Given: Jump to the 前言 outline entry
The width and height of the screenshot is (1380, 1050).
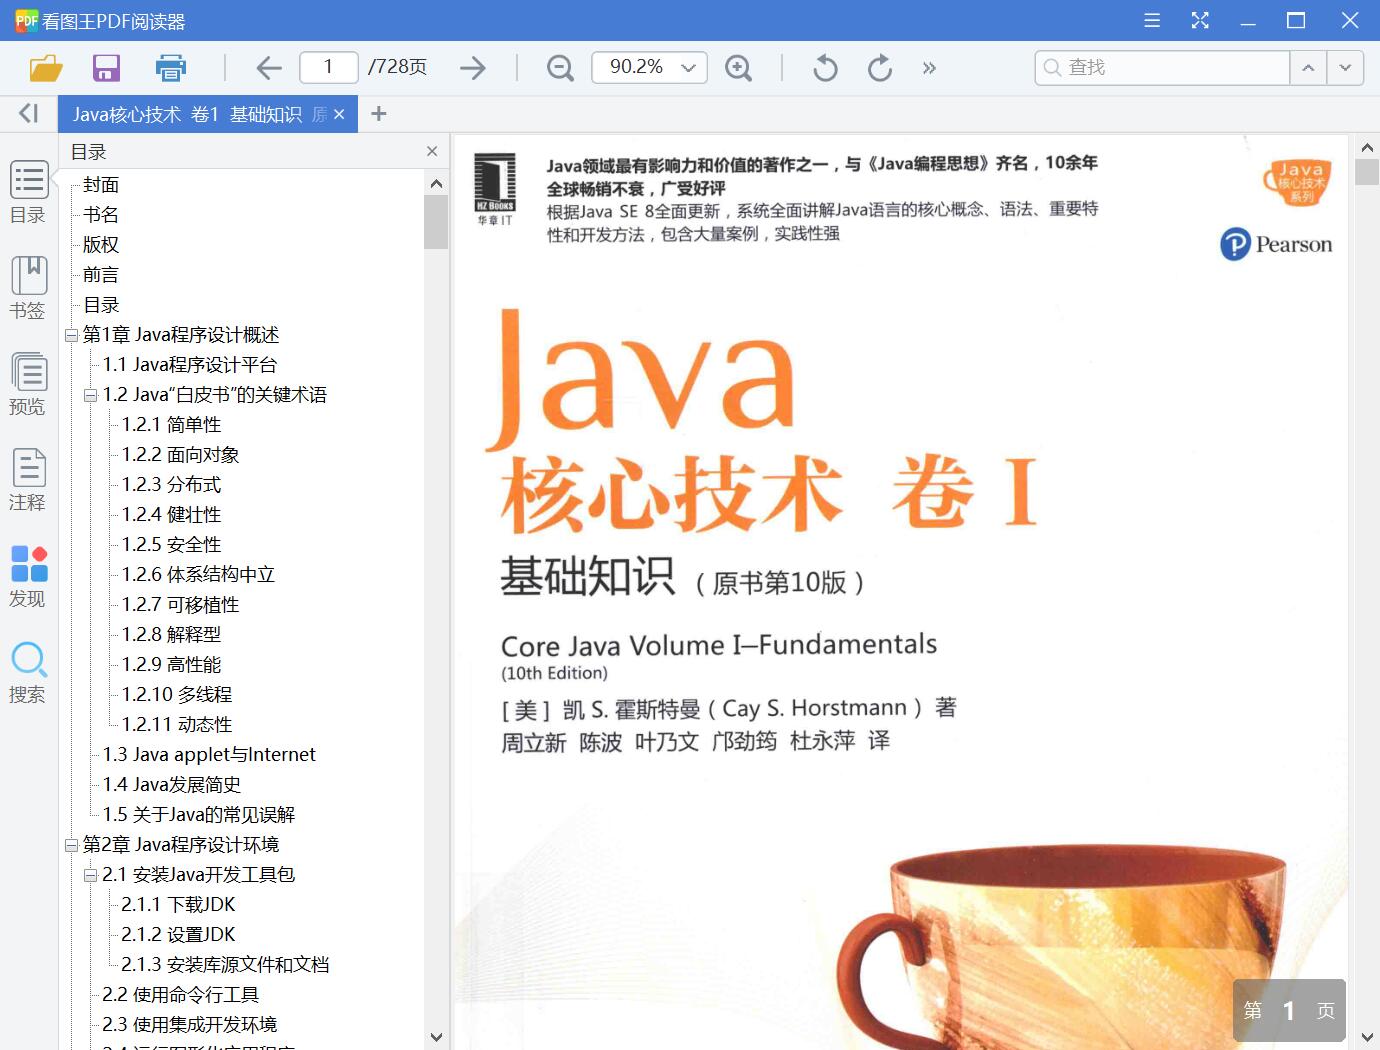Looking at the screenshot, I should click(x=101, y=275).
